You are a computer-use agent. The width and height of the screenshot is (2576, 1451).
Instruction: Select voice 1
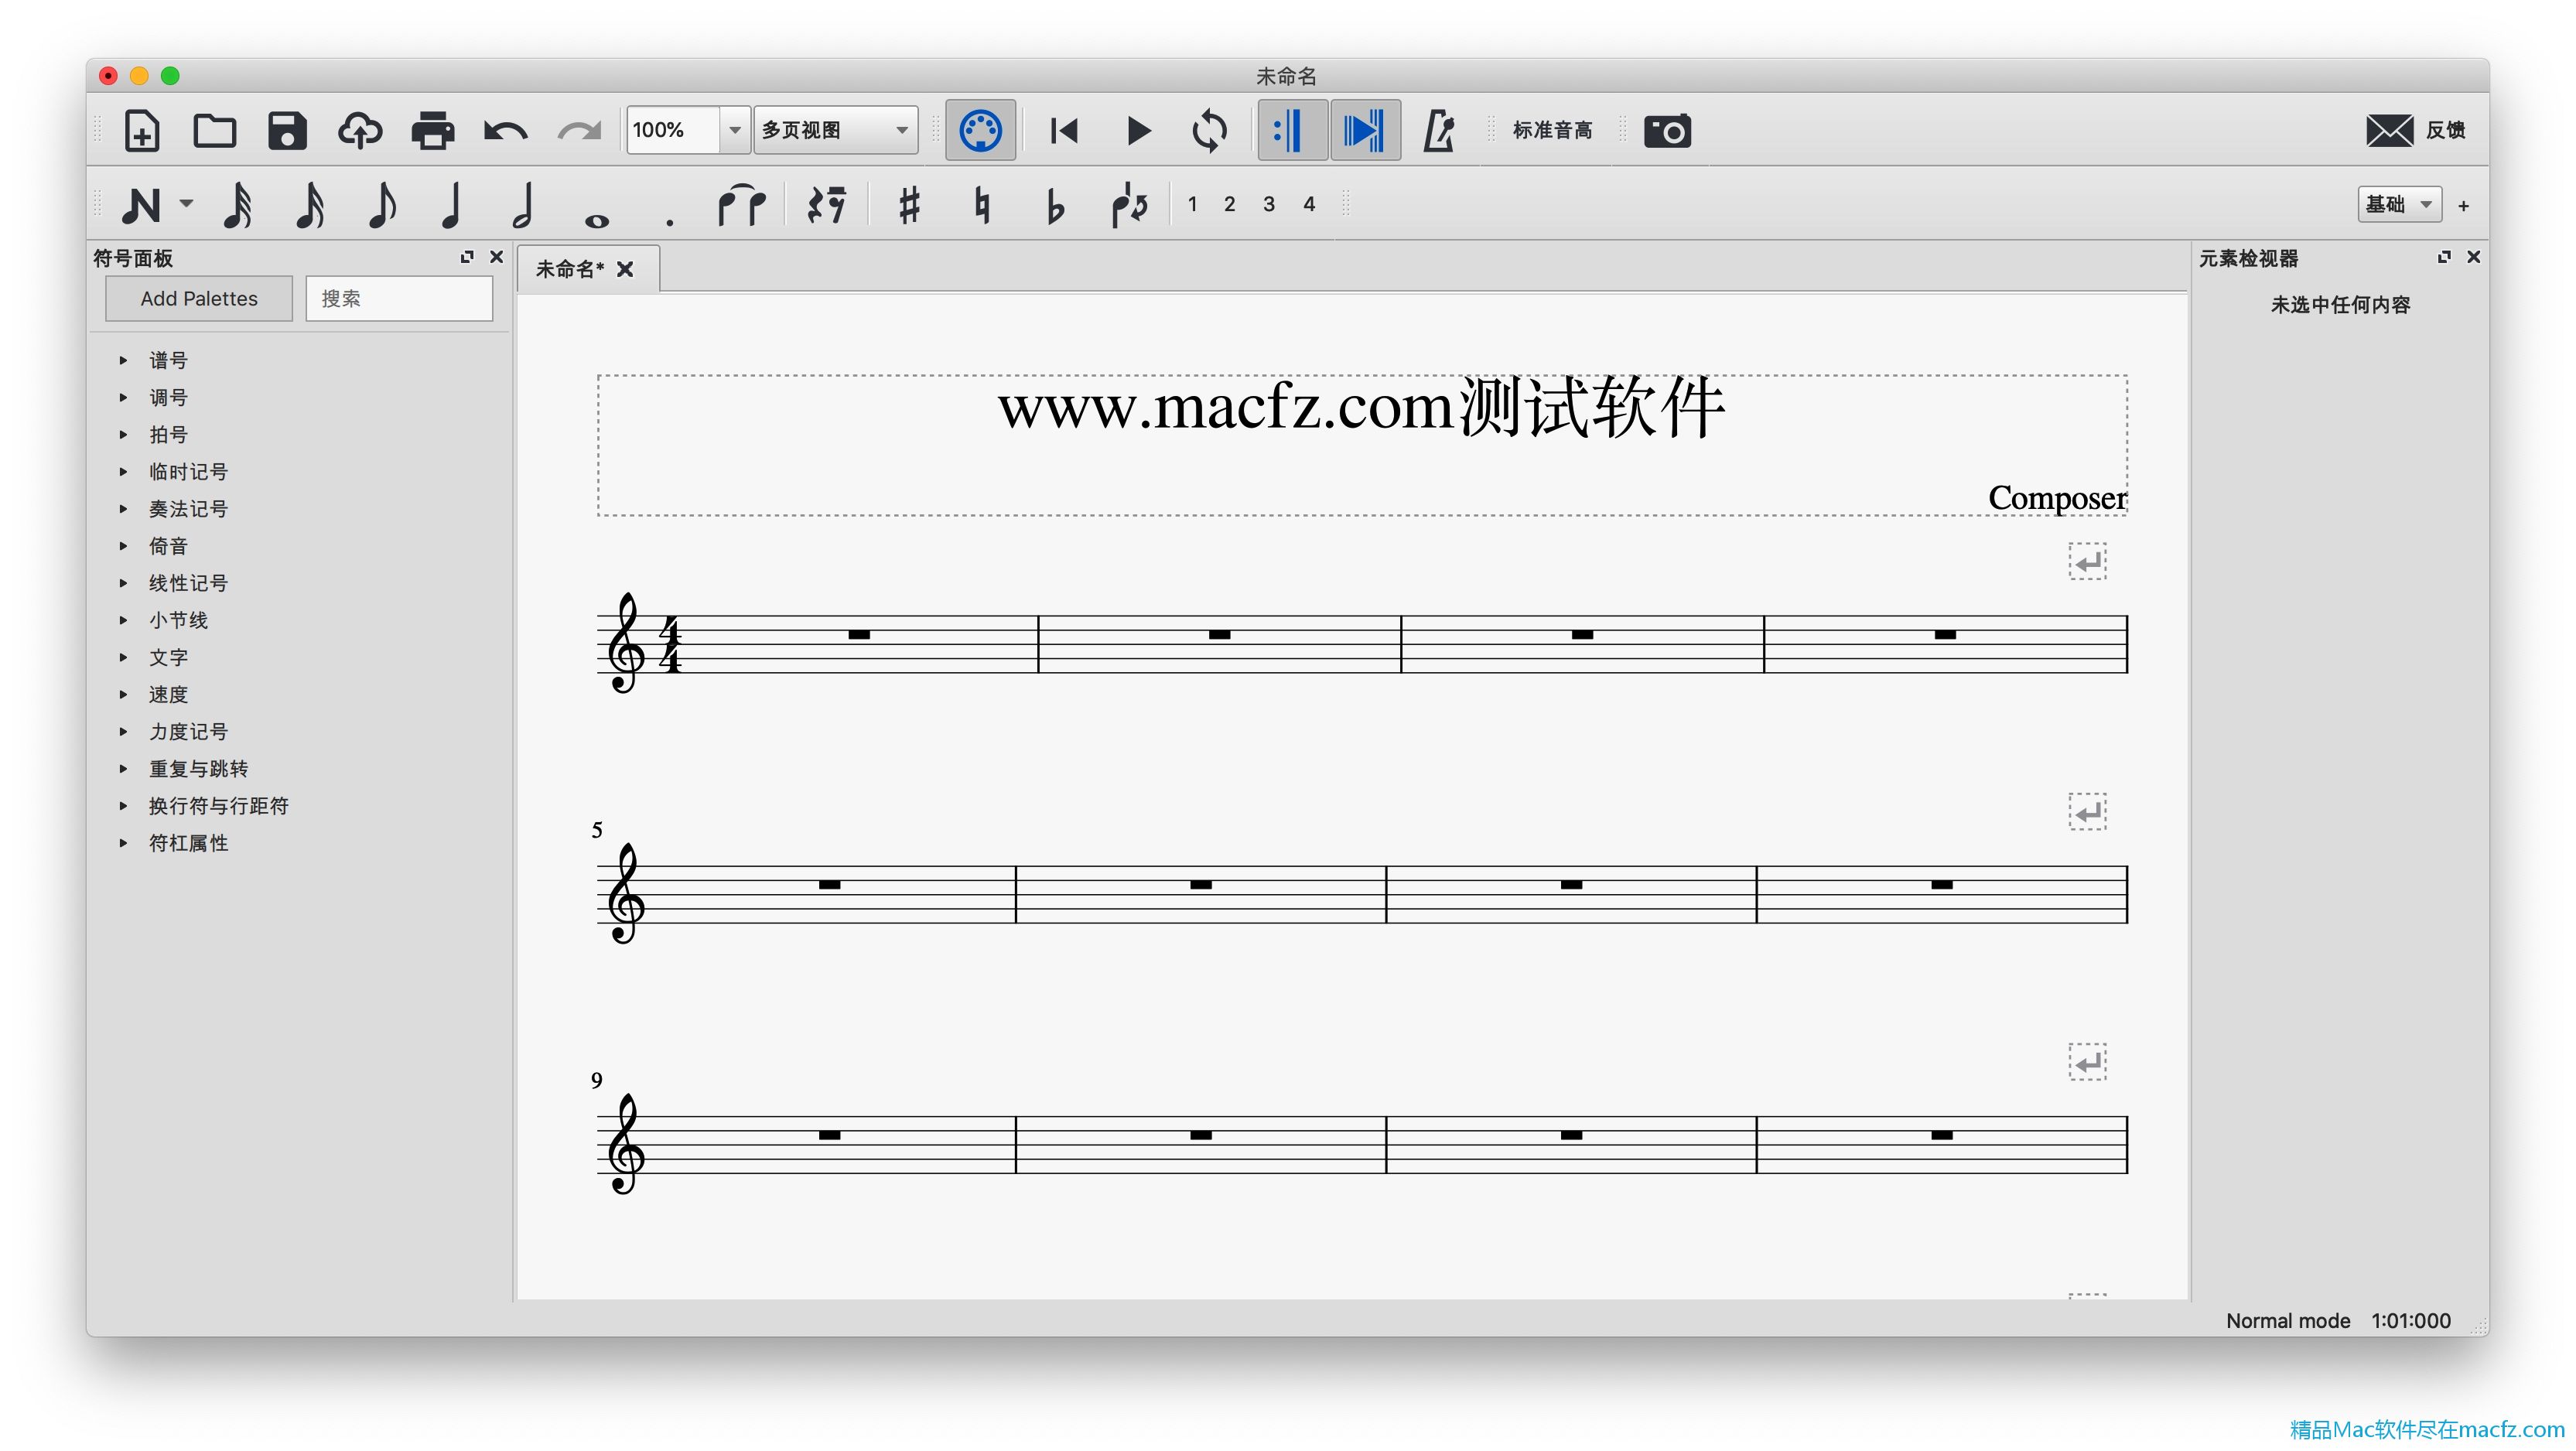[x=1192, y=204]
